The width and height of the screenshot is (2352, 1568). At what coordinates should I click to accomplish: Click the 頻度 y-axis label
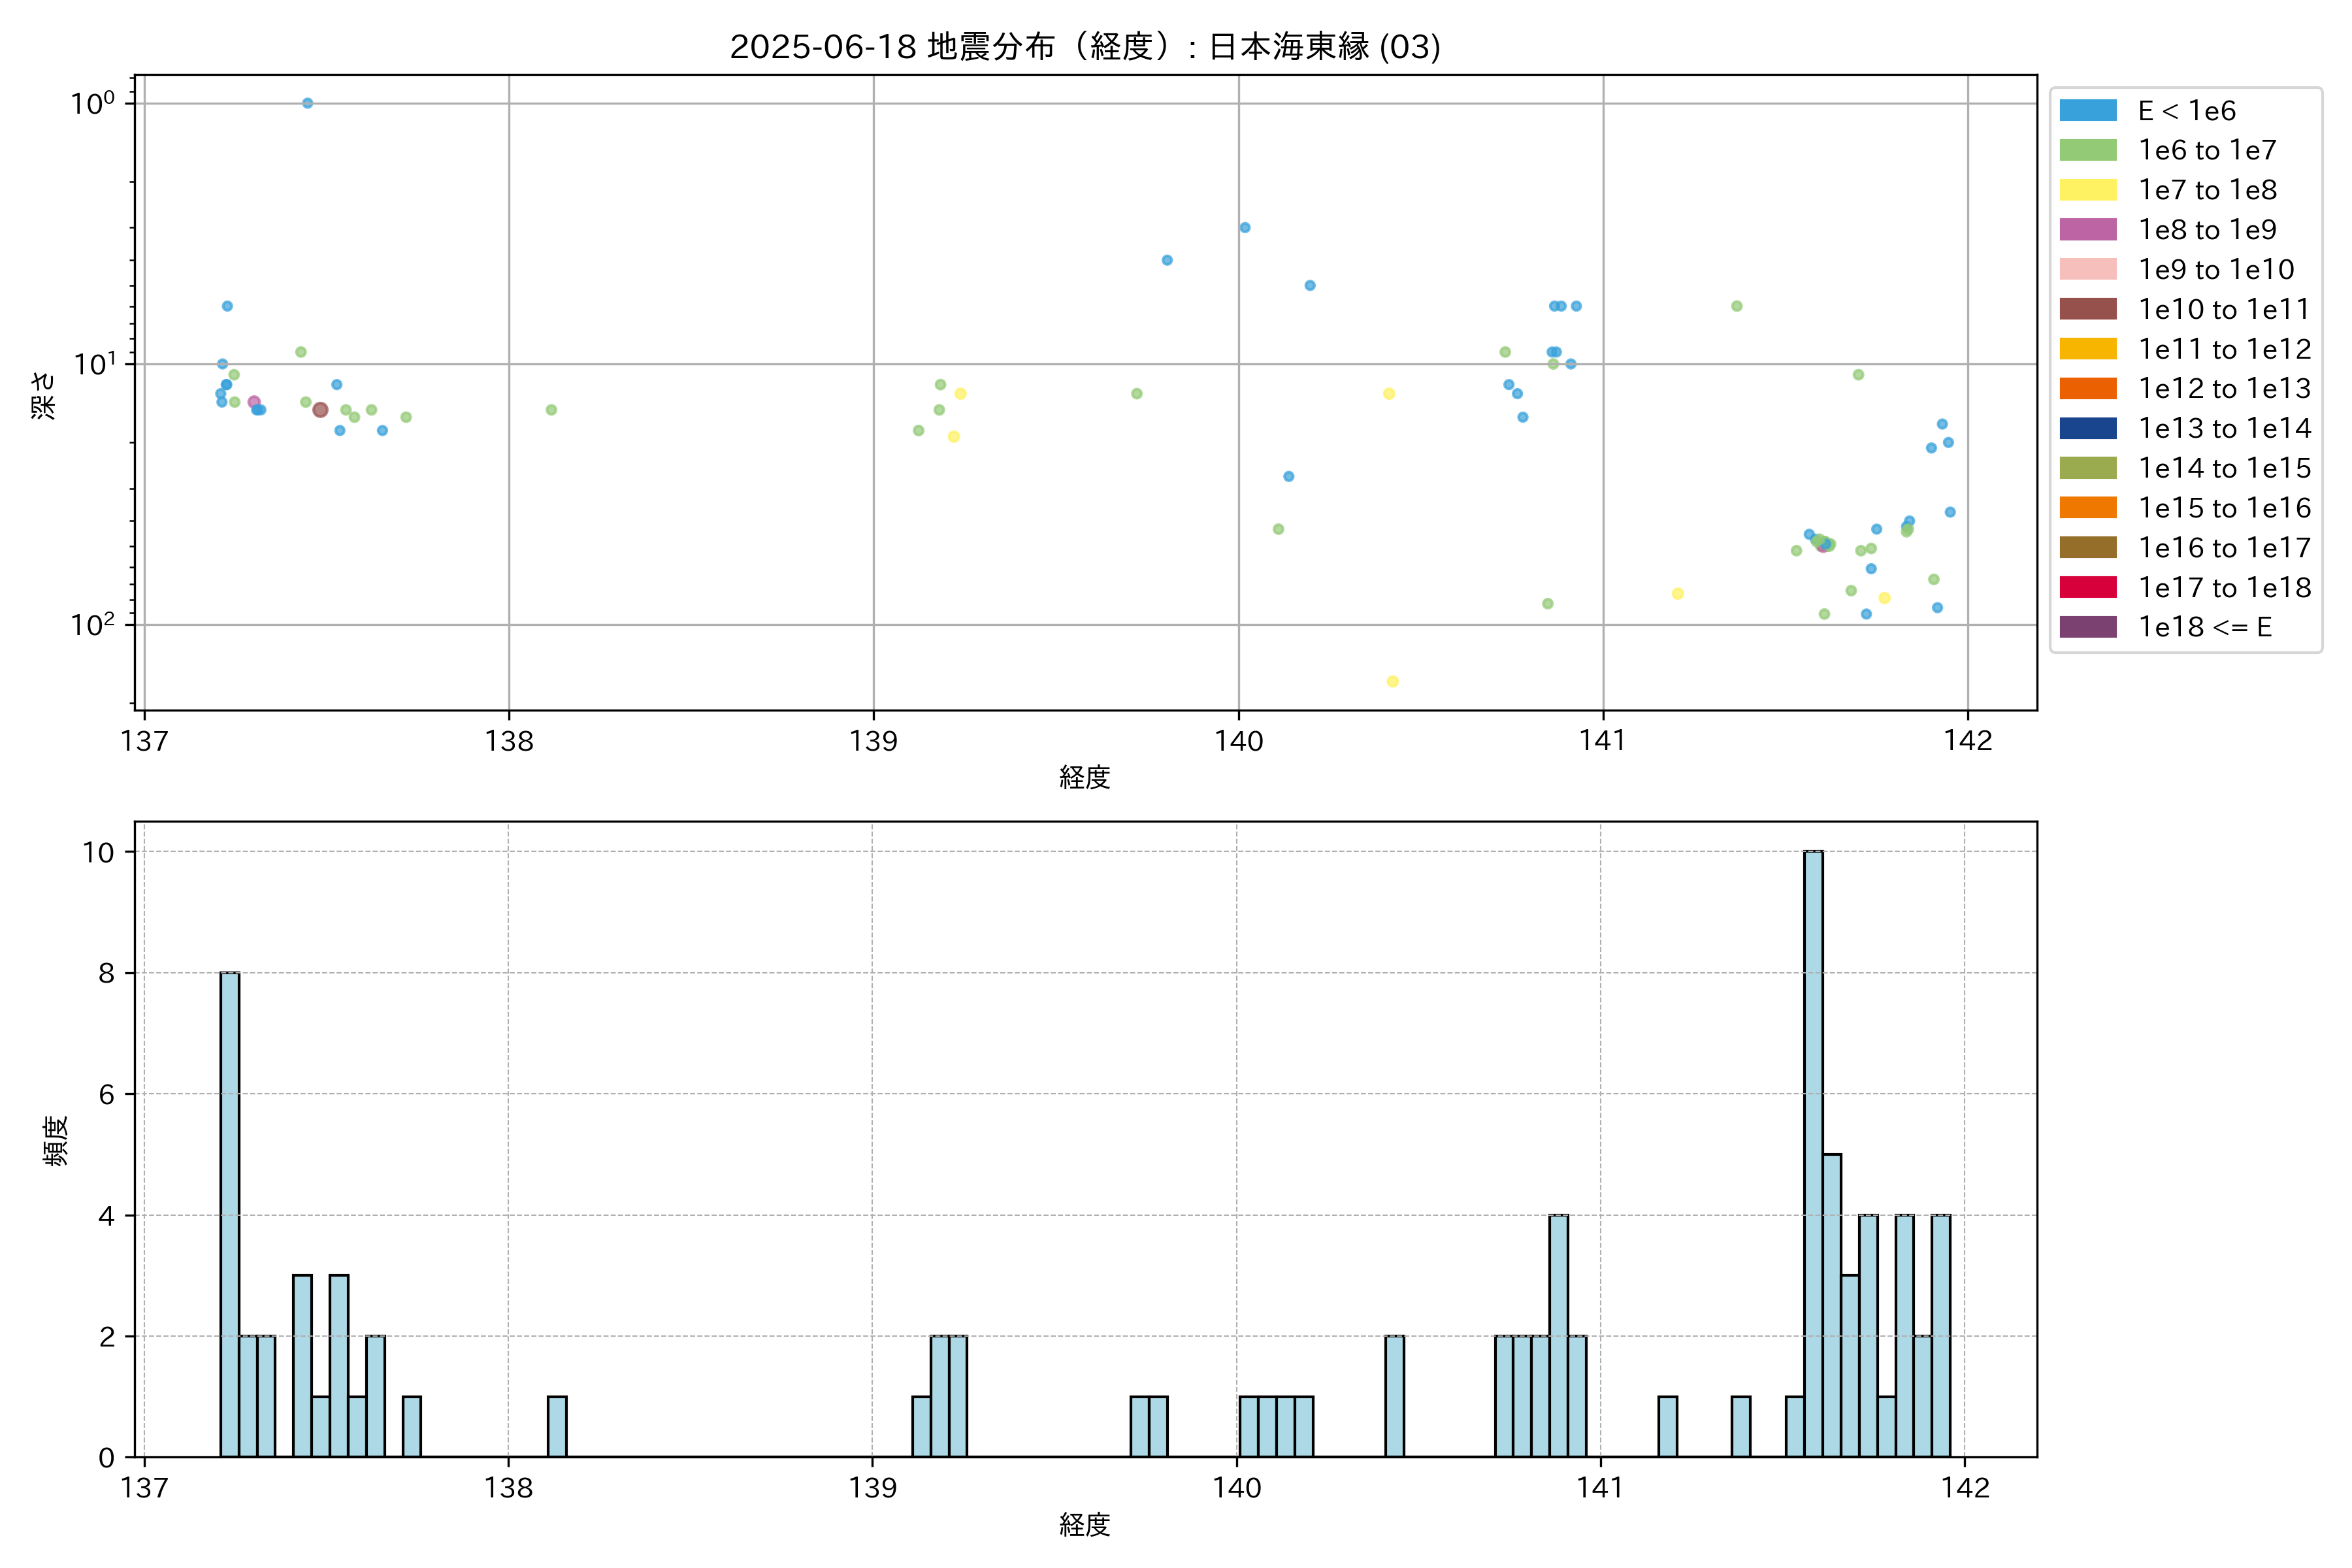click(56, 1140)
